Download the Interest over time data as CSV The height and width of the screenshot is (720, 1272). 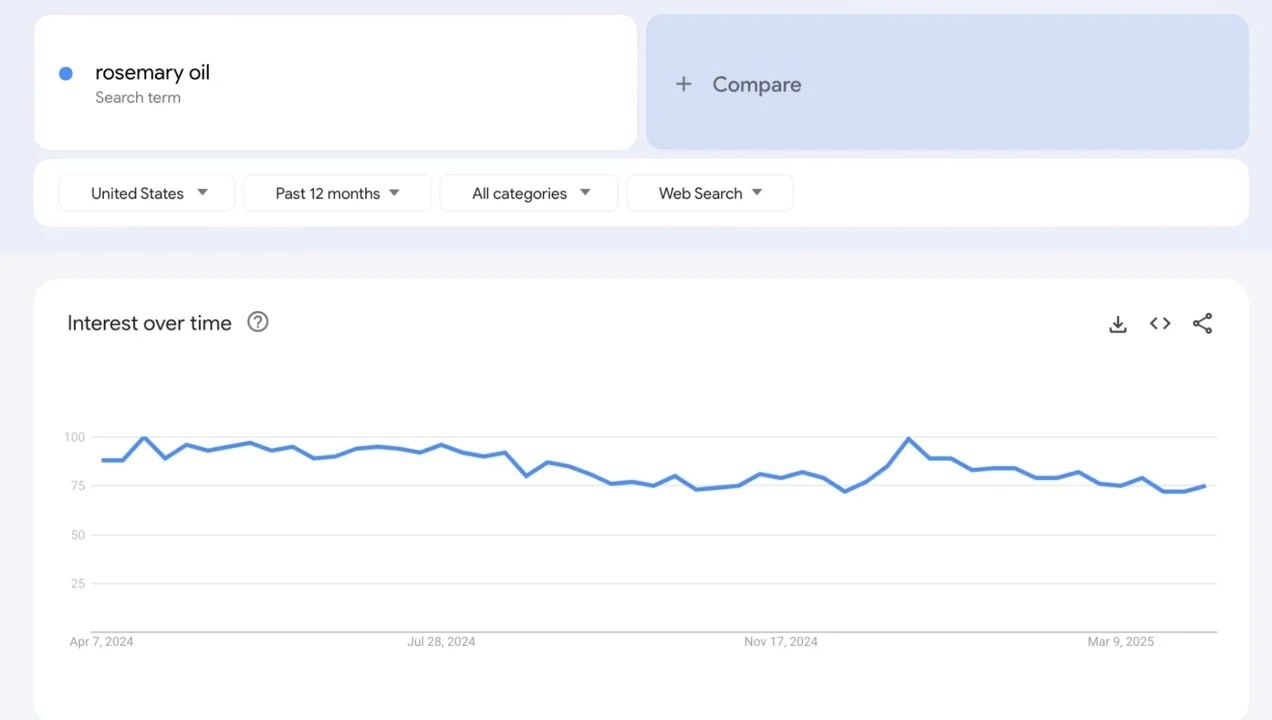click(1118, 324)
